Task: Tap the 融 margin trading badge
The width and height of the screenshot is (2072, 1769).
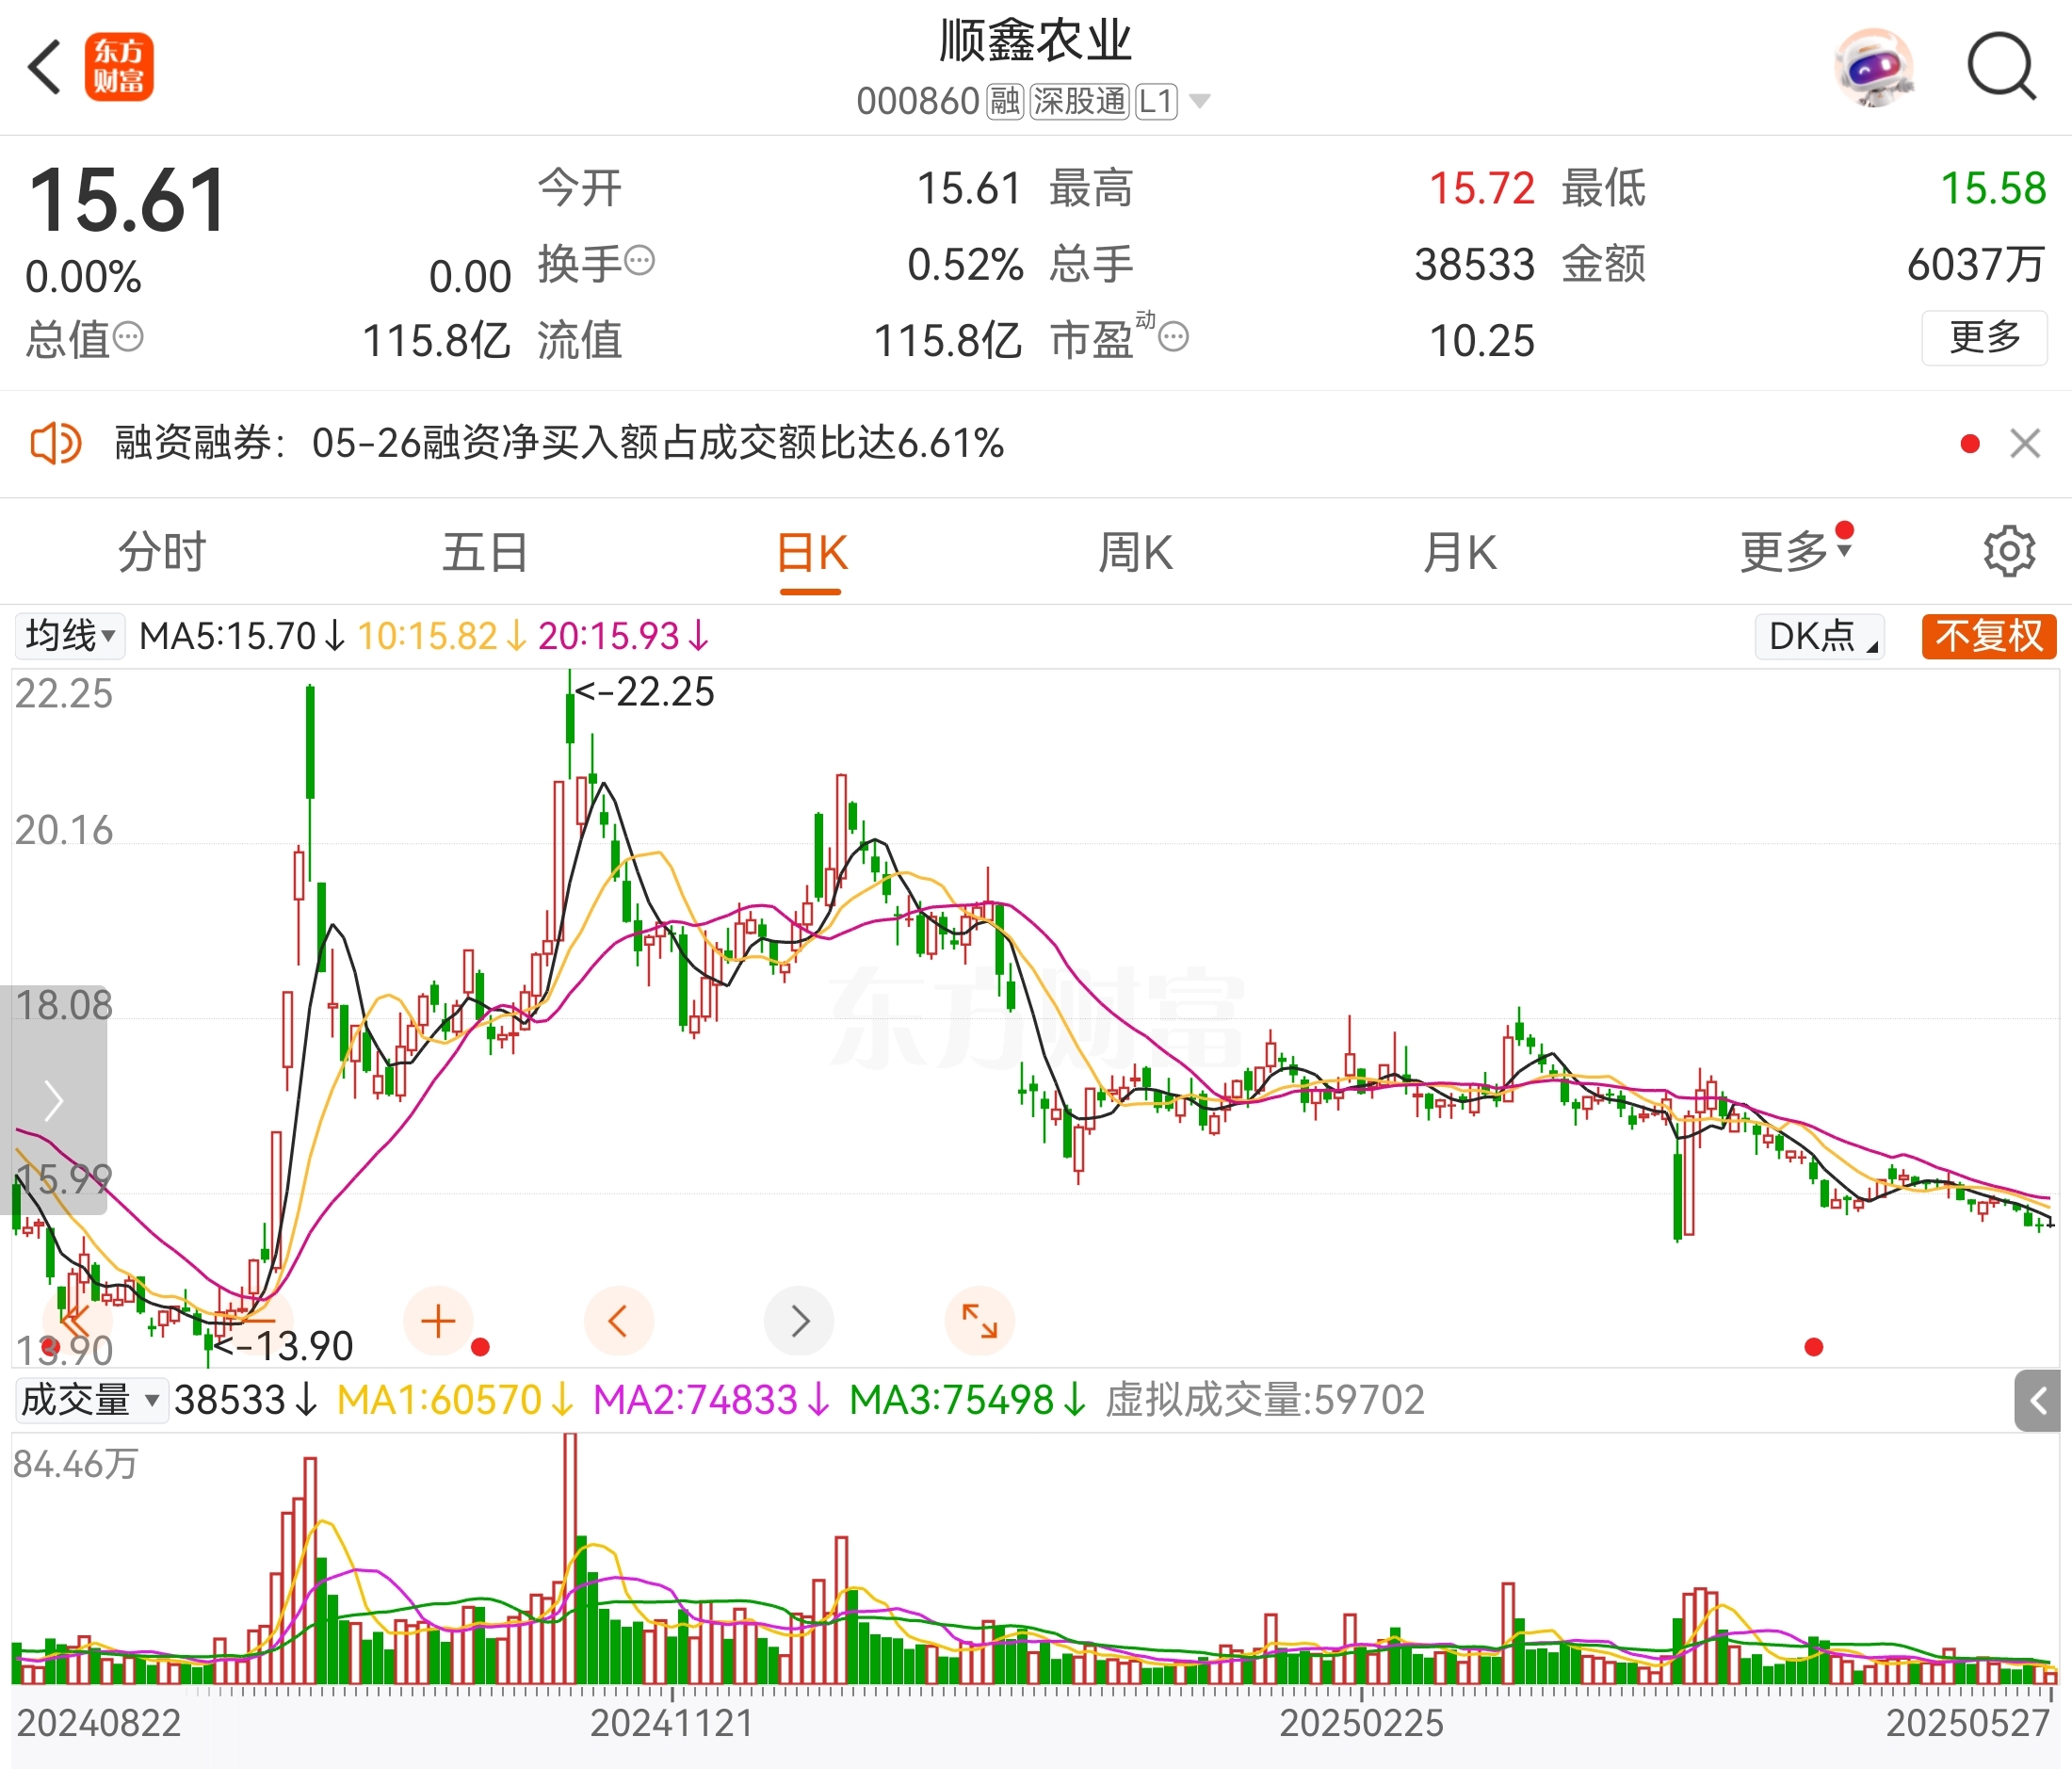Action: [1005, 101]
